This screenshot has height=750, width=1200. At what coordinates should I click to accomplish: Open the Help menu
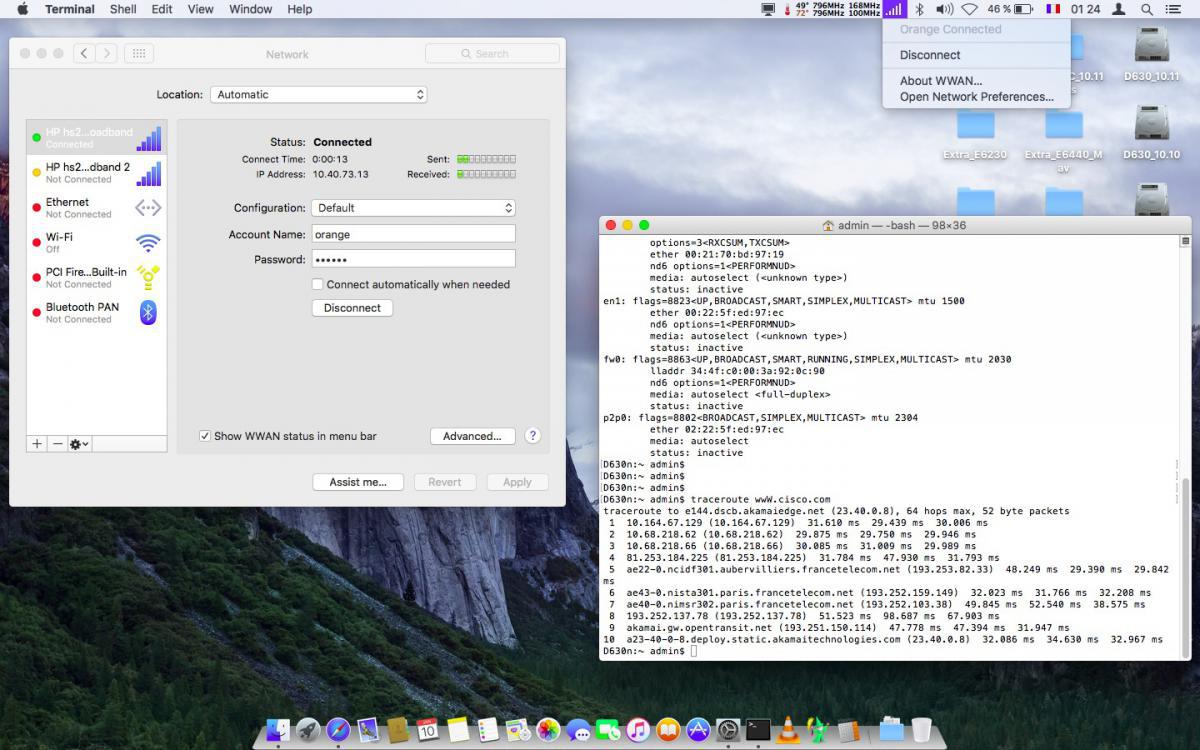click(300, 9)
